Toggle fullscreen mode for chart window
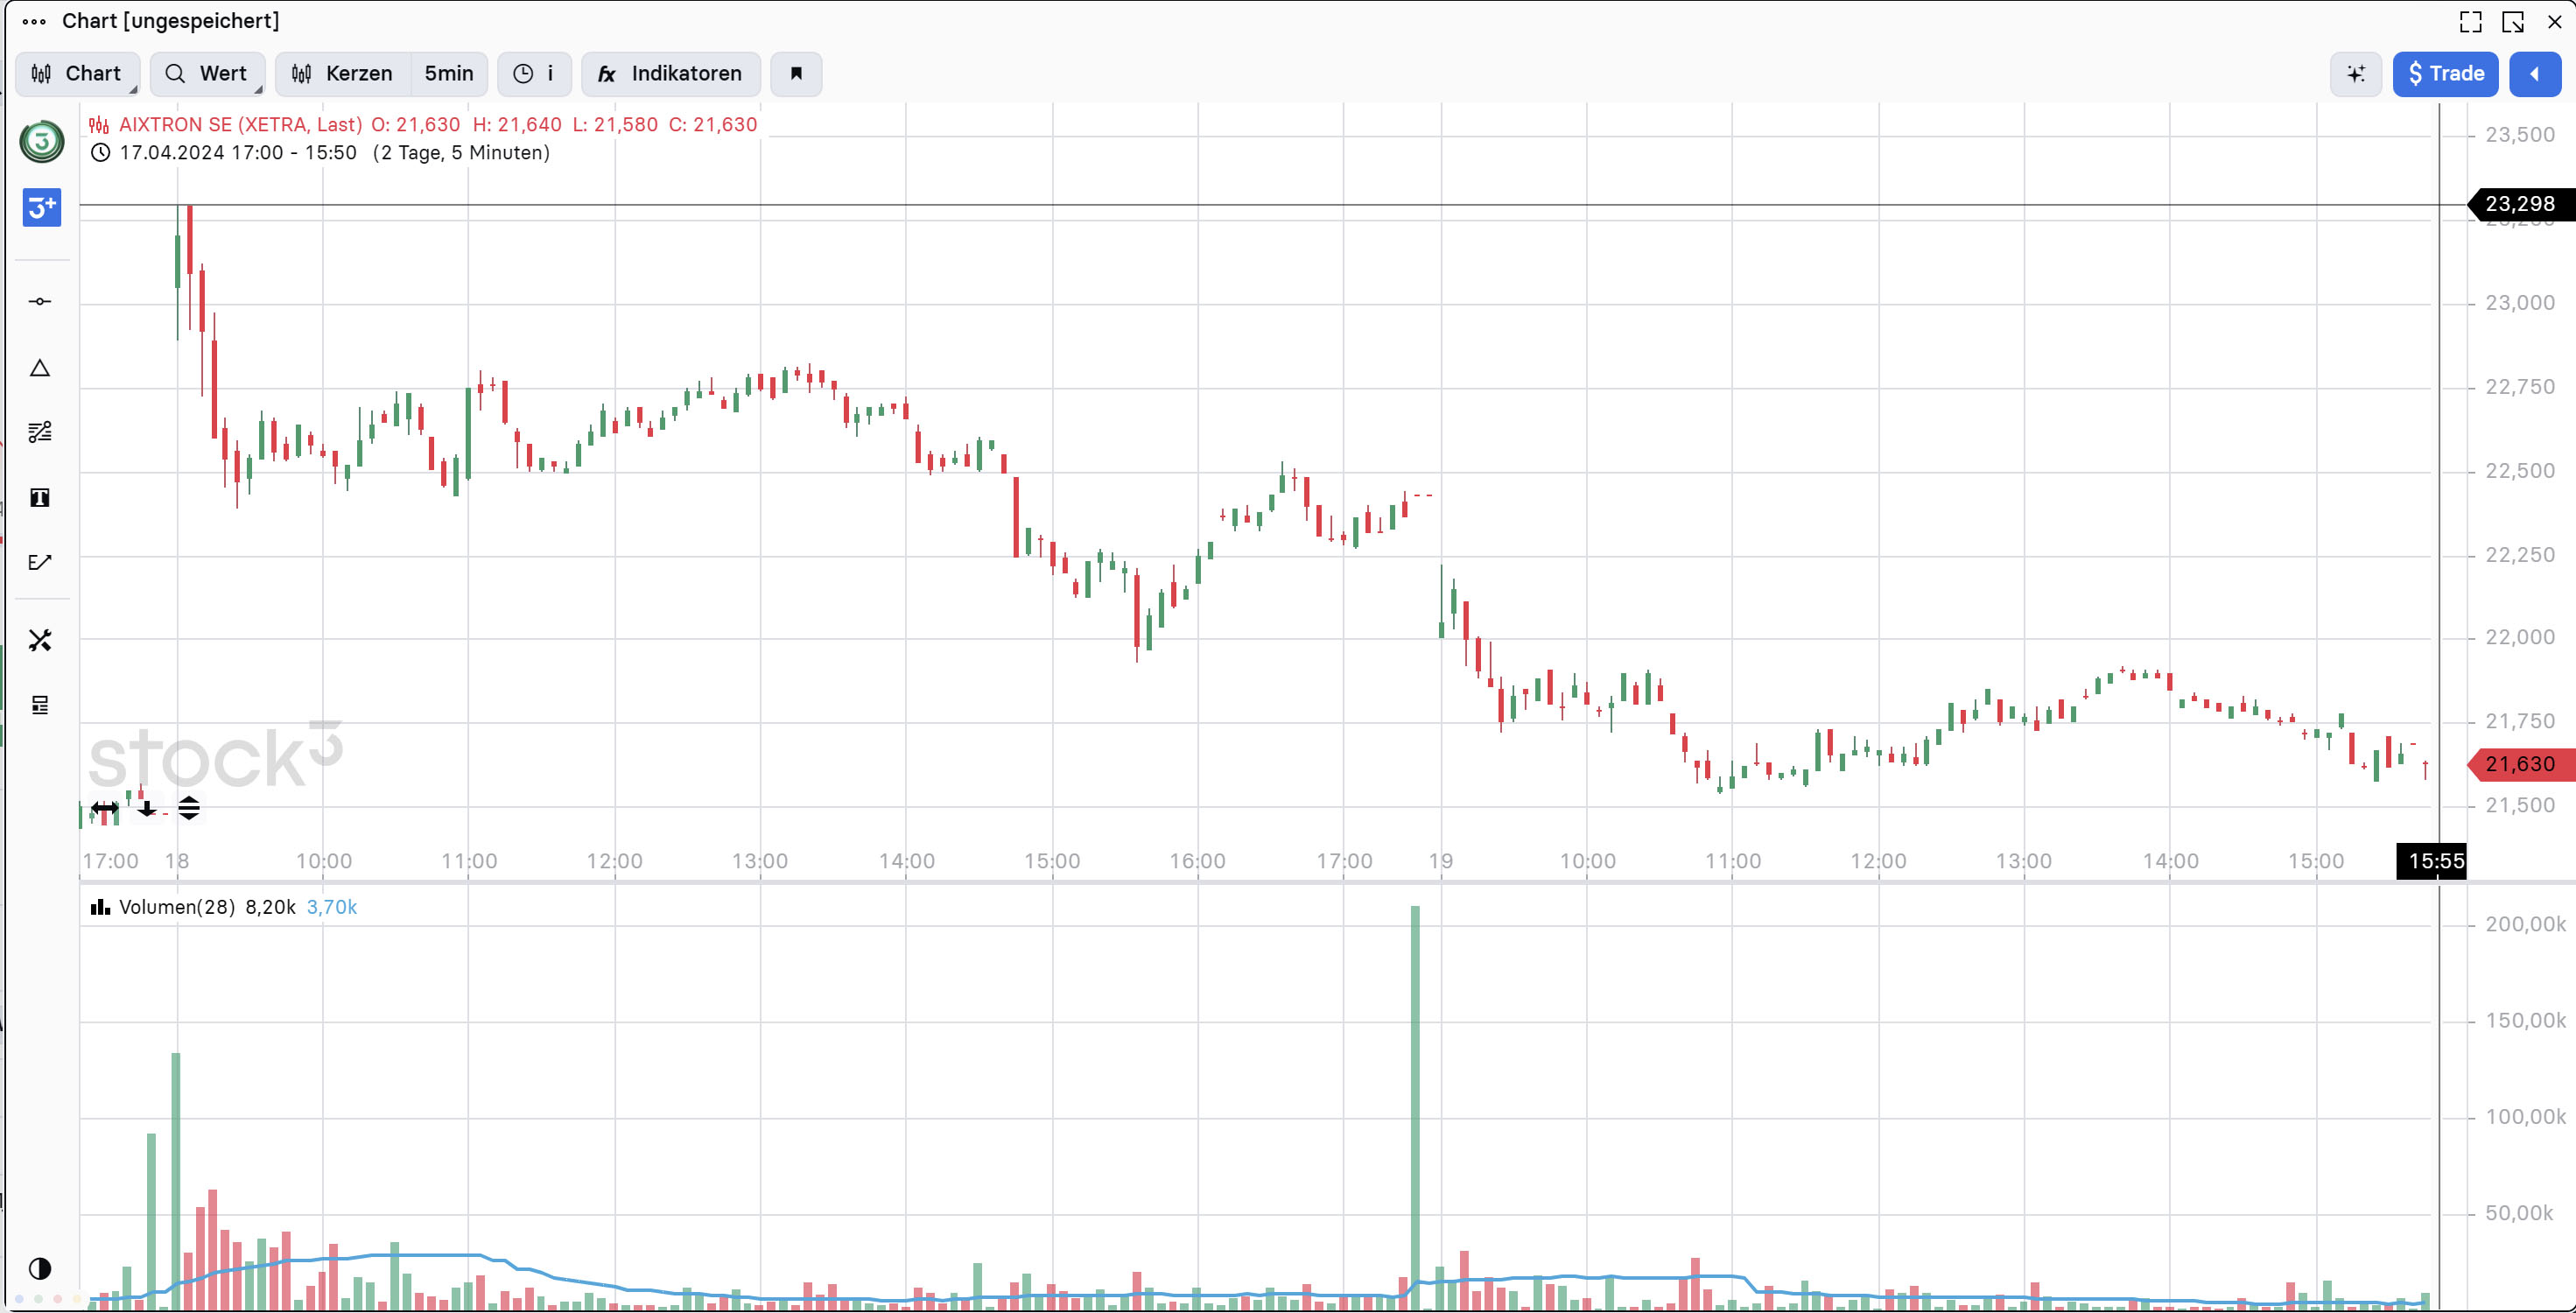This screenshot has height=1313, width=2576. [2470, 21]
